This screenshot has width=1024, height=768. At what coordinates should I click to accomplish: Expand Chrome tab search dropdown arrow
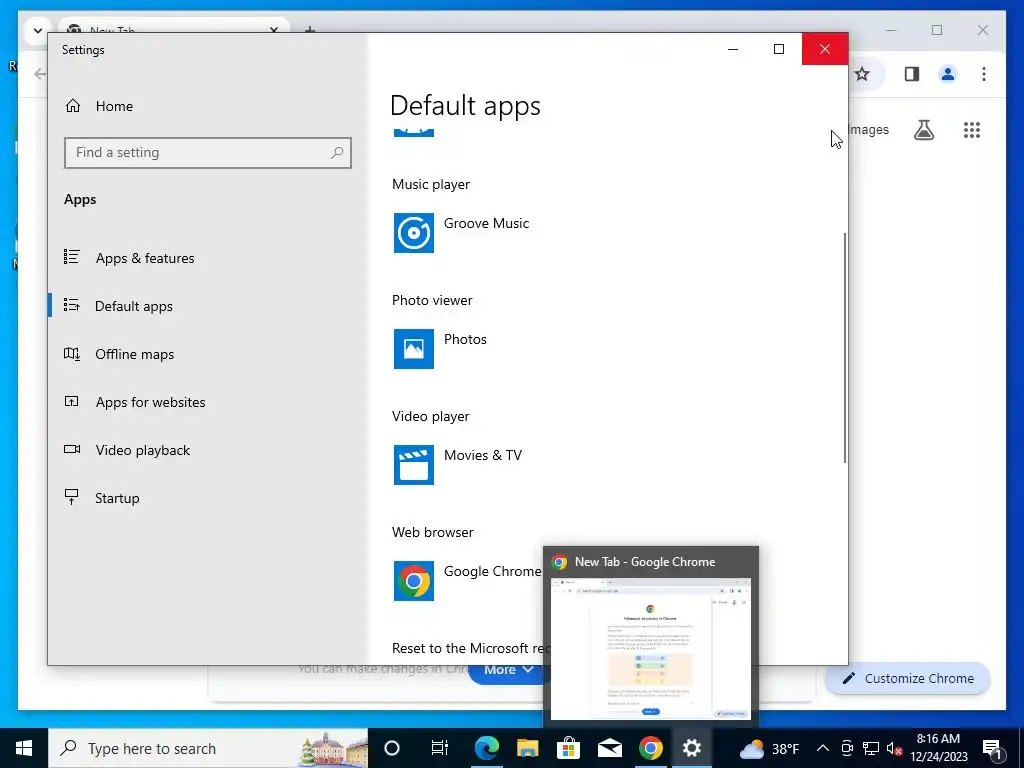tap(38, 30)
